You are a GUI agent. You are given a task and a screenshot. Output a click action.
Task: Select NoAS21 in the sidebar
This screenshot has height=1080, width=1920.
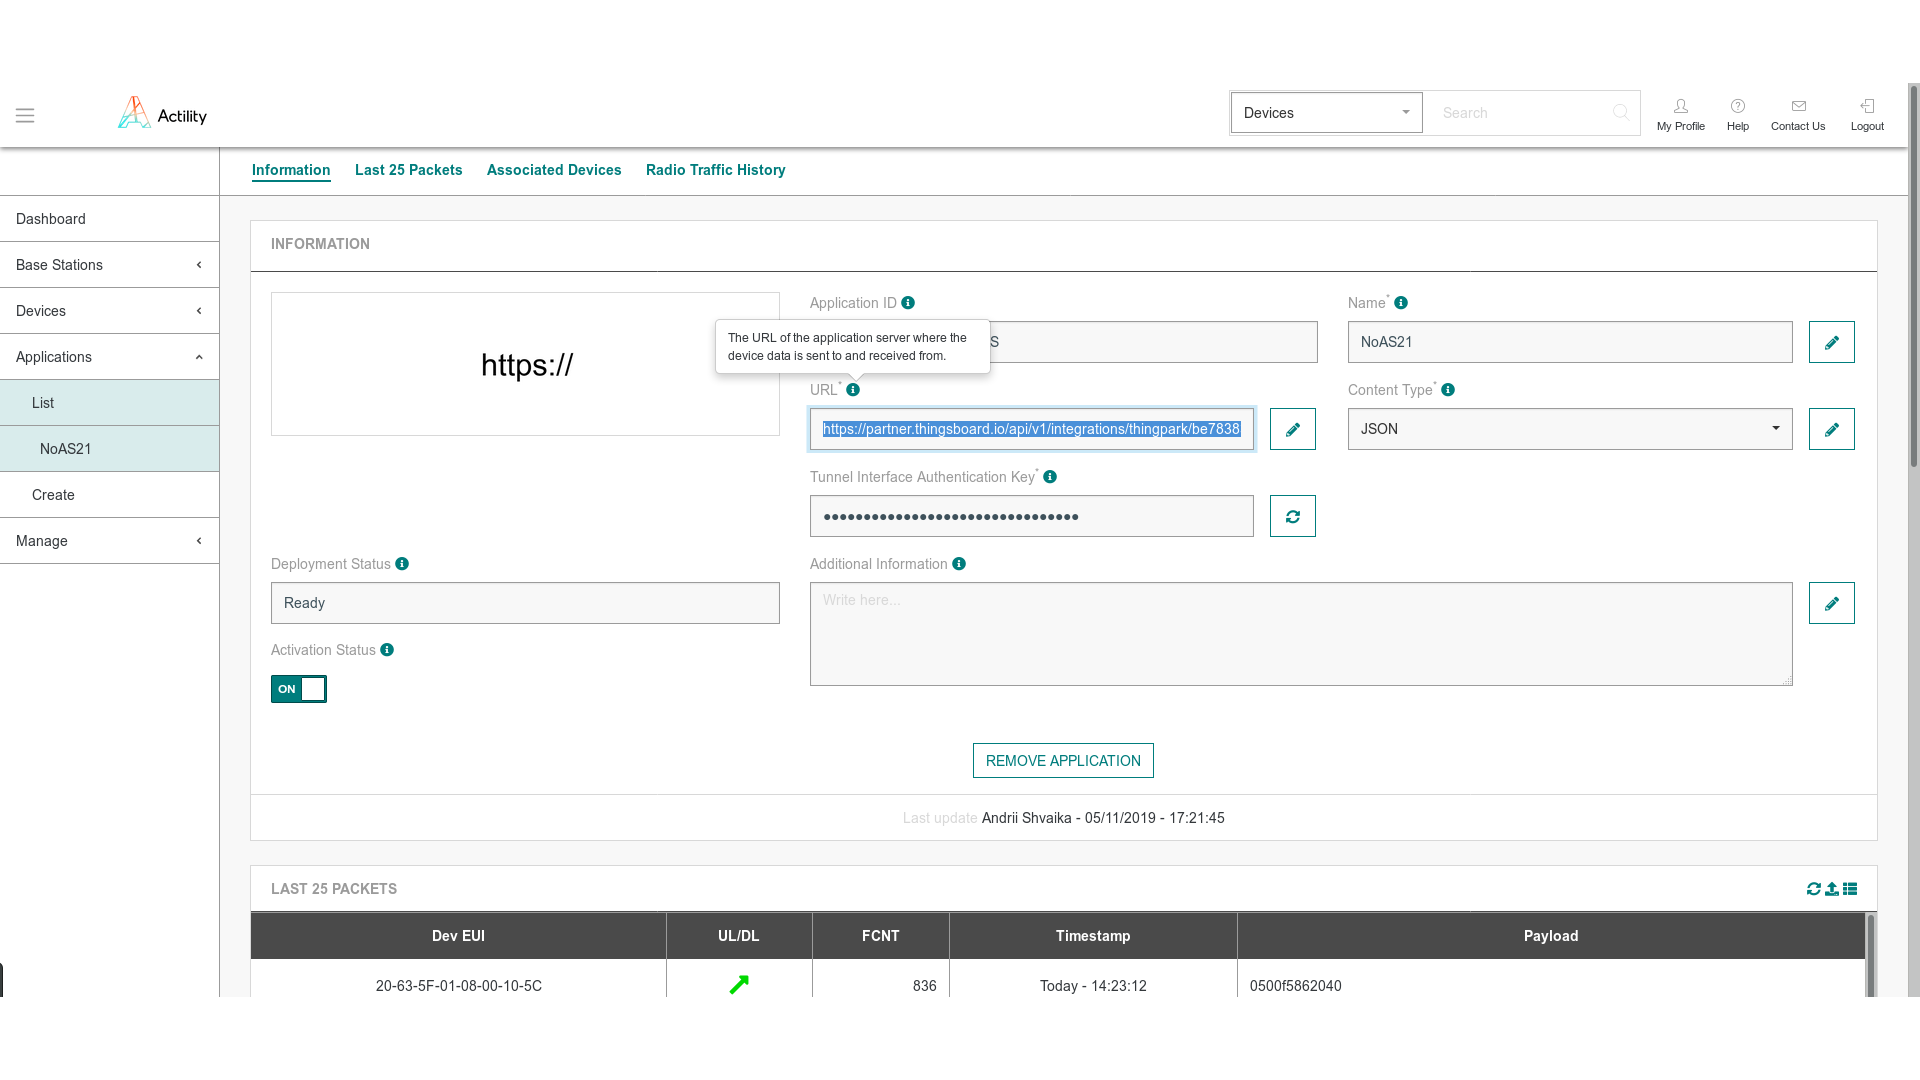pos(109,449)
